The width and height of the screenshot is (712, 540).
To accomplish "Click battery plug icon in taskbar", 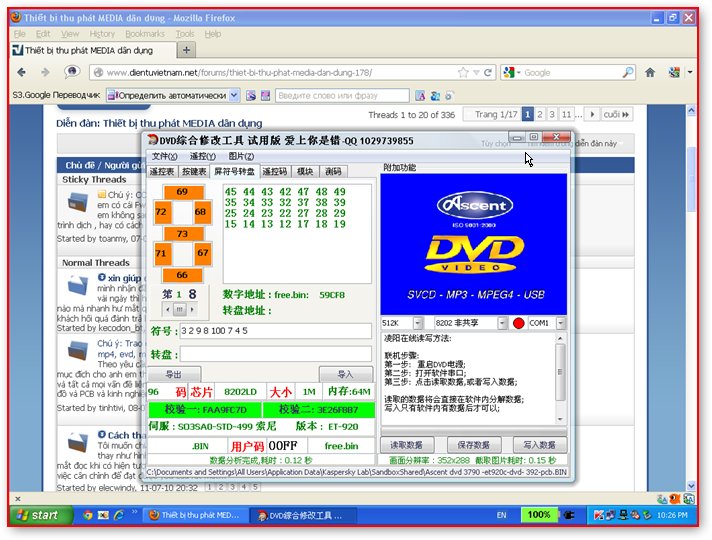I will 569,515.
